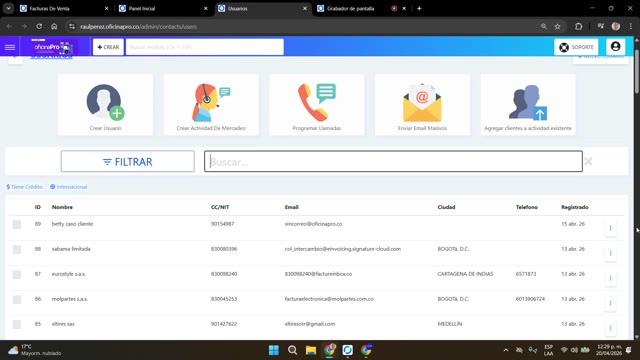Open the browser zoom indicator

point(544,26)
